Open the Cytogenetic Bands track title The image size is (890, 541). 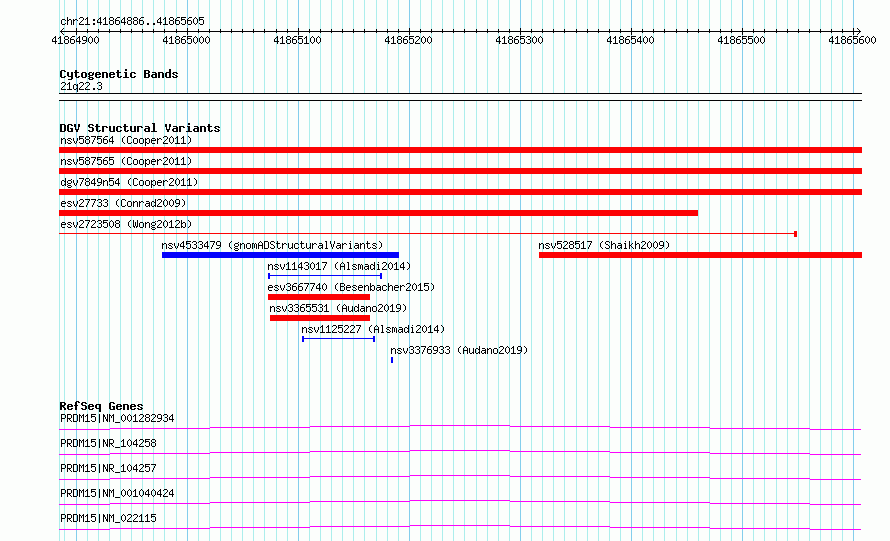(119, 74)
